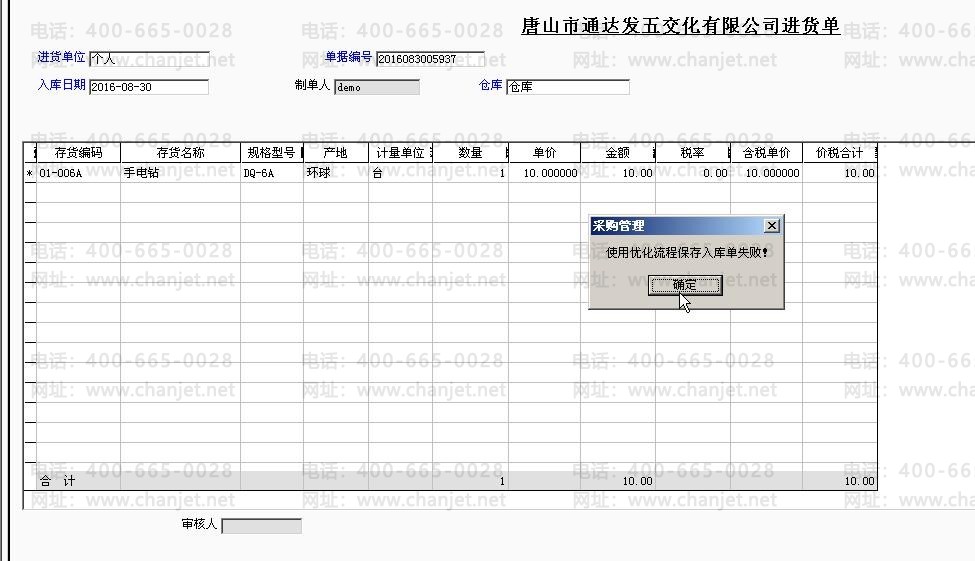Click the 仓库 label
The height and width of the screenshot is (561, 975).
pyautogui.click(x=491, y=85)
